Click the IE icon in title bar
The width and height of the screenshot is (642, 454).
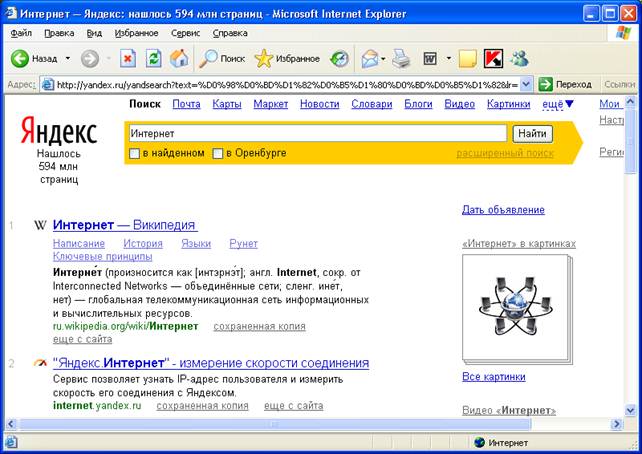[11, 13]
